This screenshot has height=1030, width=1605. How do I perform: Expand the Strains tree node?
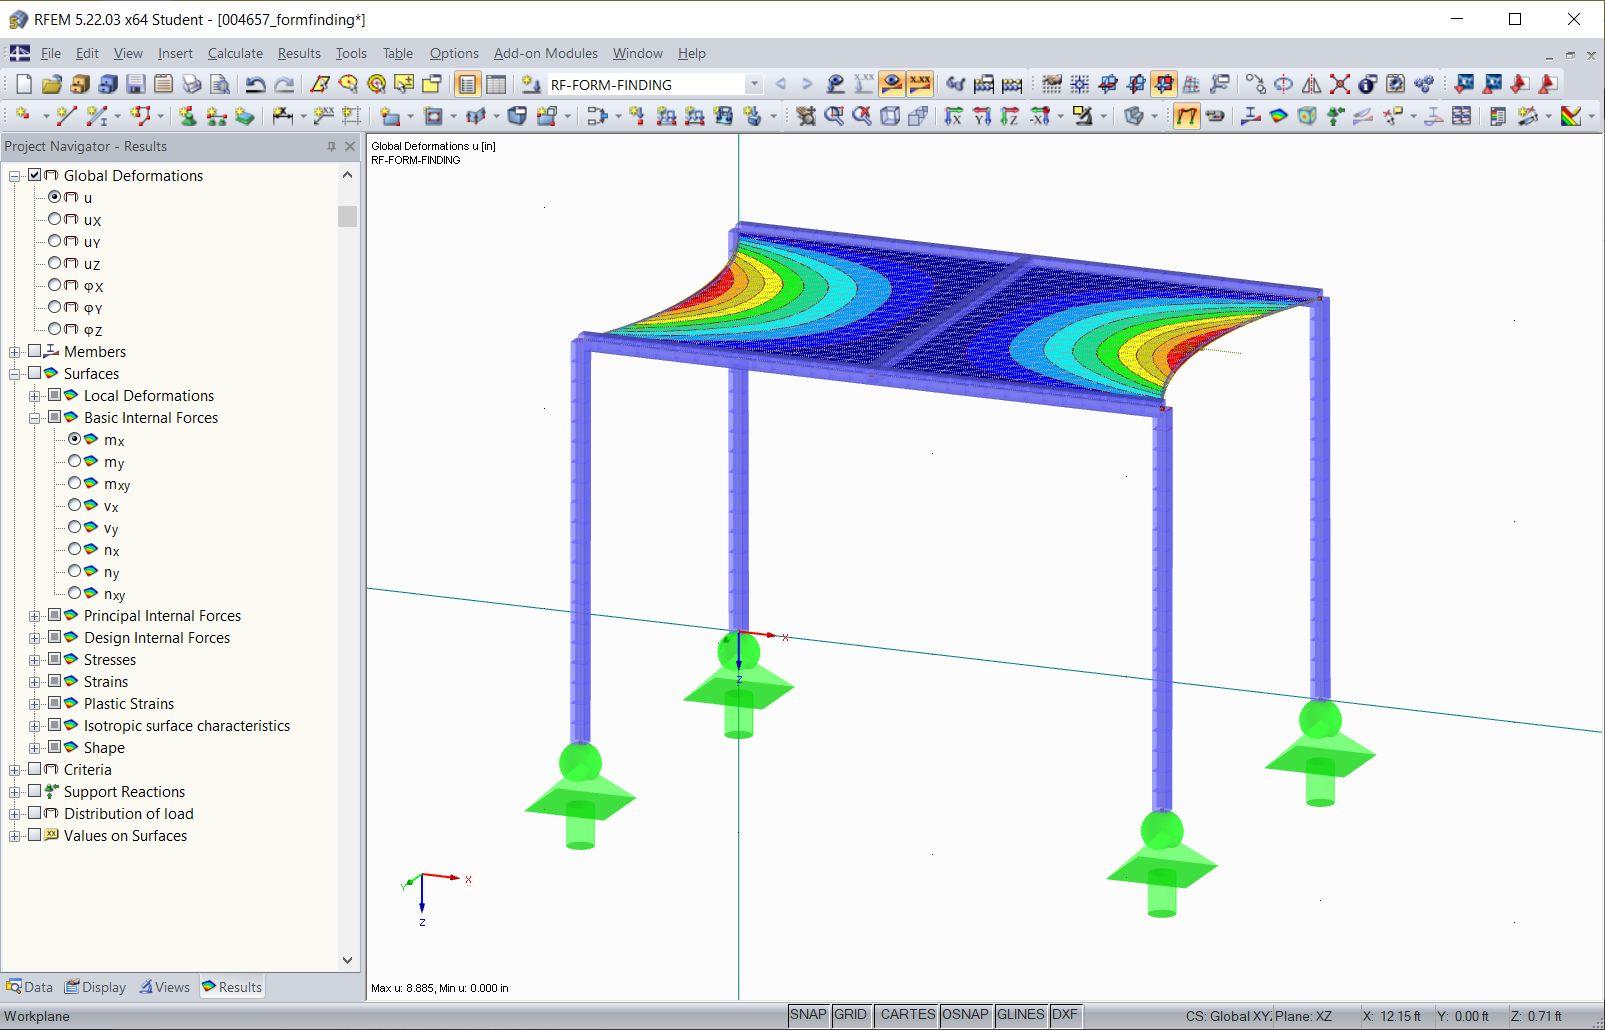point(35,682)
